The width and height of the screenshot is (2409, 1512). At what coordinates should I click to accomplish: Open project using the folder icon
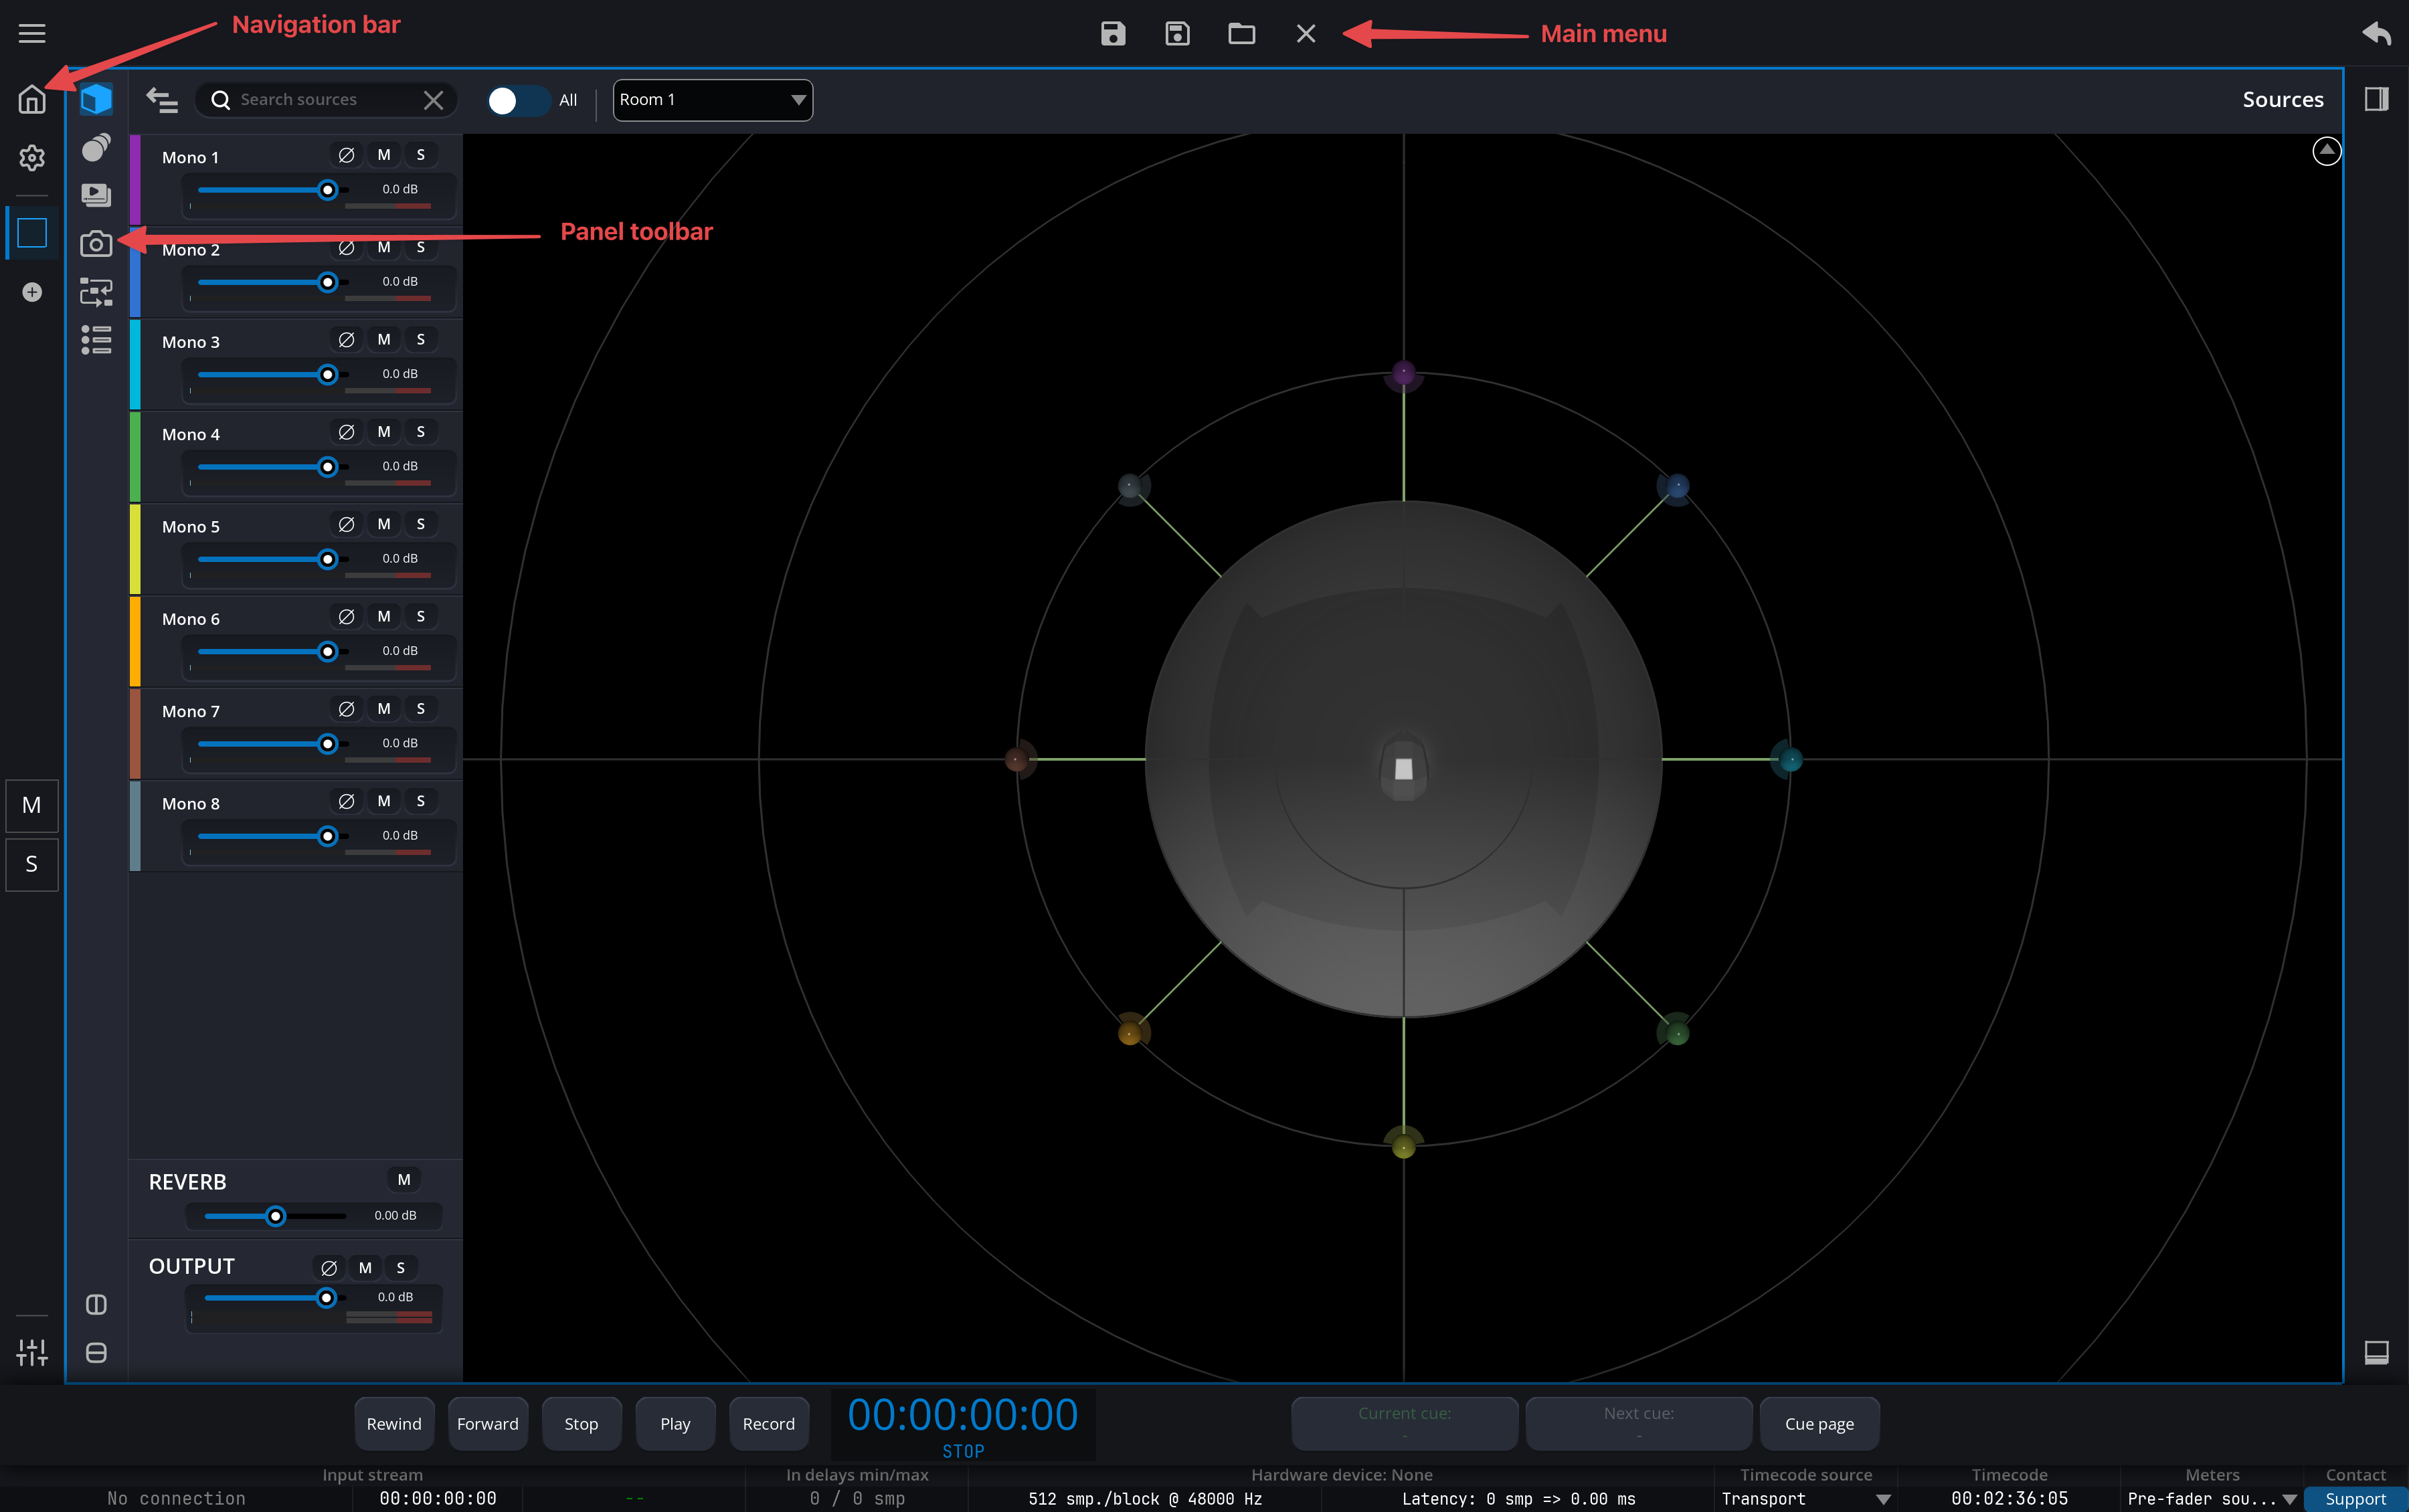[x=1241, y=34]
